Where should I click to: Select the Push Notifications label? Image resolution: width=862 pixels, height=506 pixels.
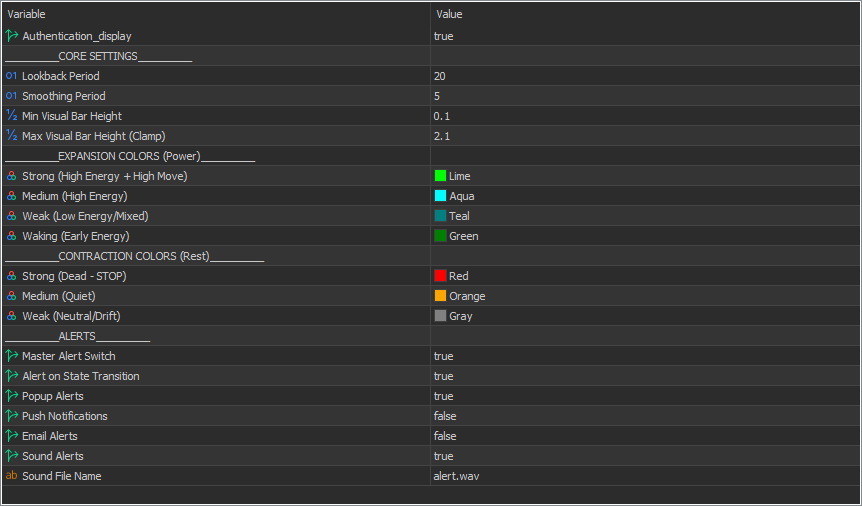[x=65, y=416]
